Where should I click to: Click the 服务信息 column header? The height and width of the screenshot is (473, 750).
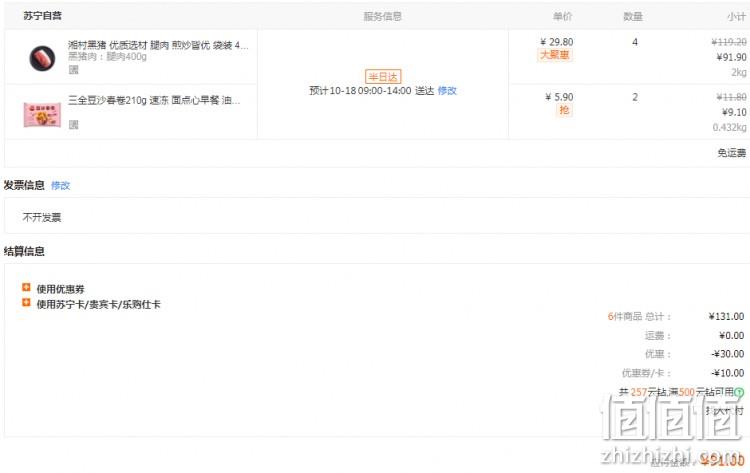[x=382, y=16]
